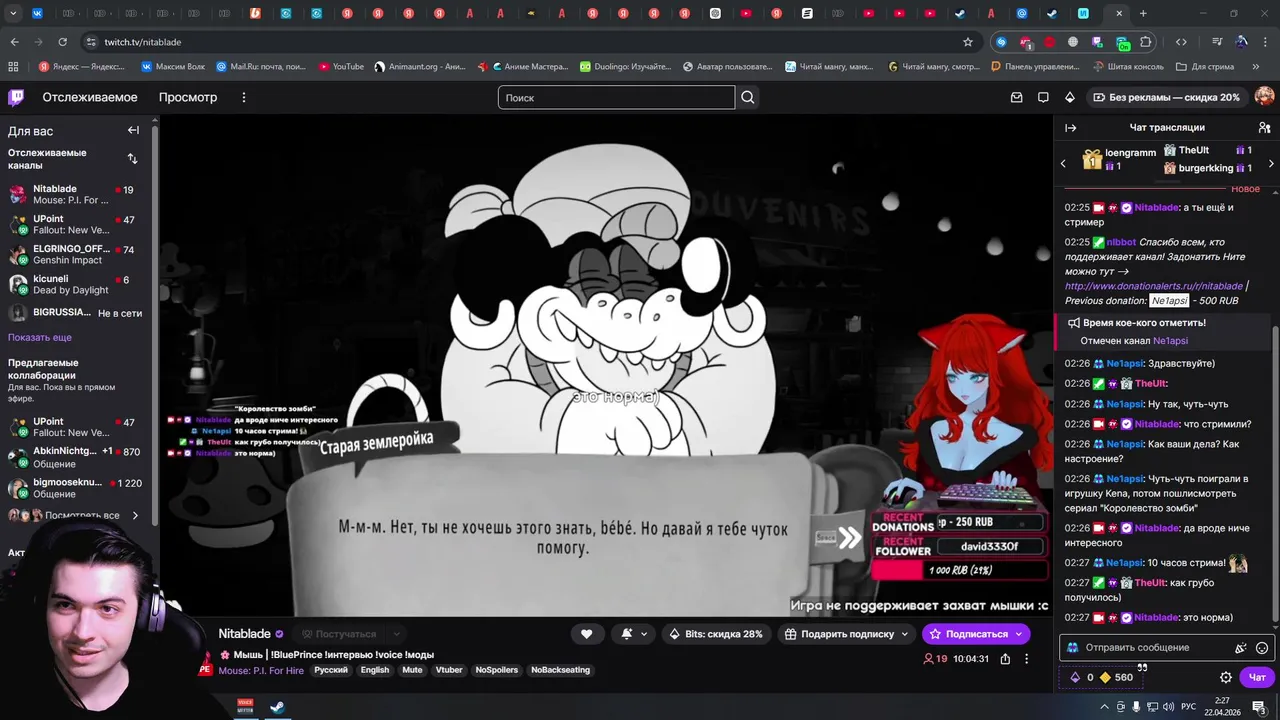Image resolution: width=1280 pixels, height=720 pixels.
Task: Open the browser extensions puzzle icon
Action: [1146, 42]
